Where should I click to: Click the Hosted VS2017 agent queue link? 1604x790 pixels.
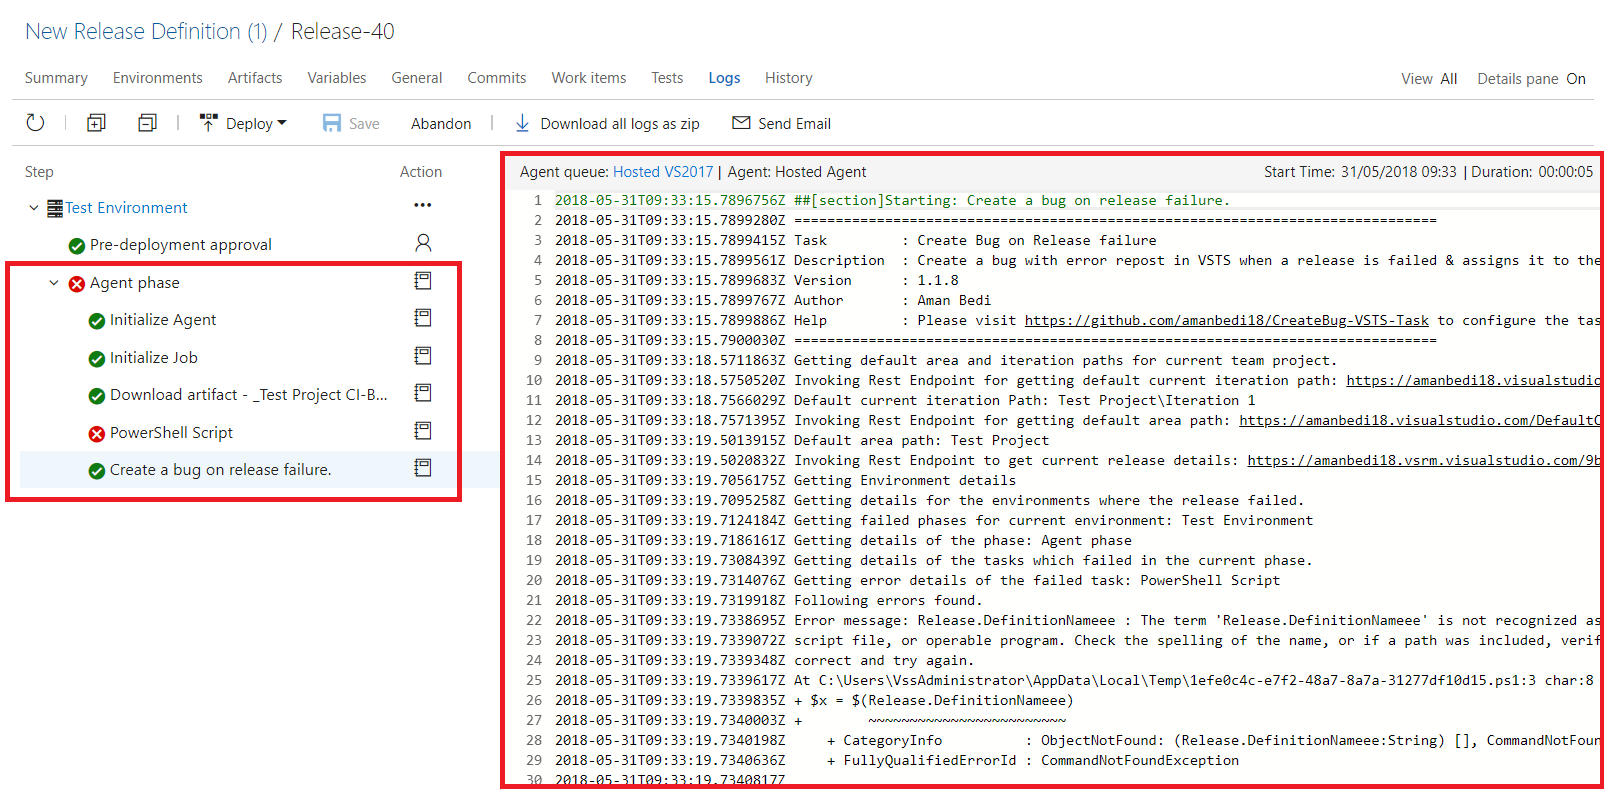[663, 172]
